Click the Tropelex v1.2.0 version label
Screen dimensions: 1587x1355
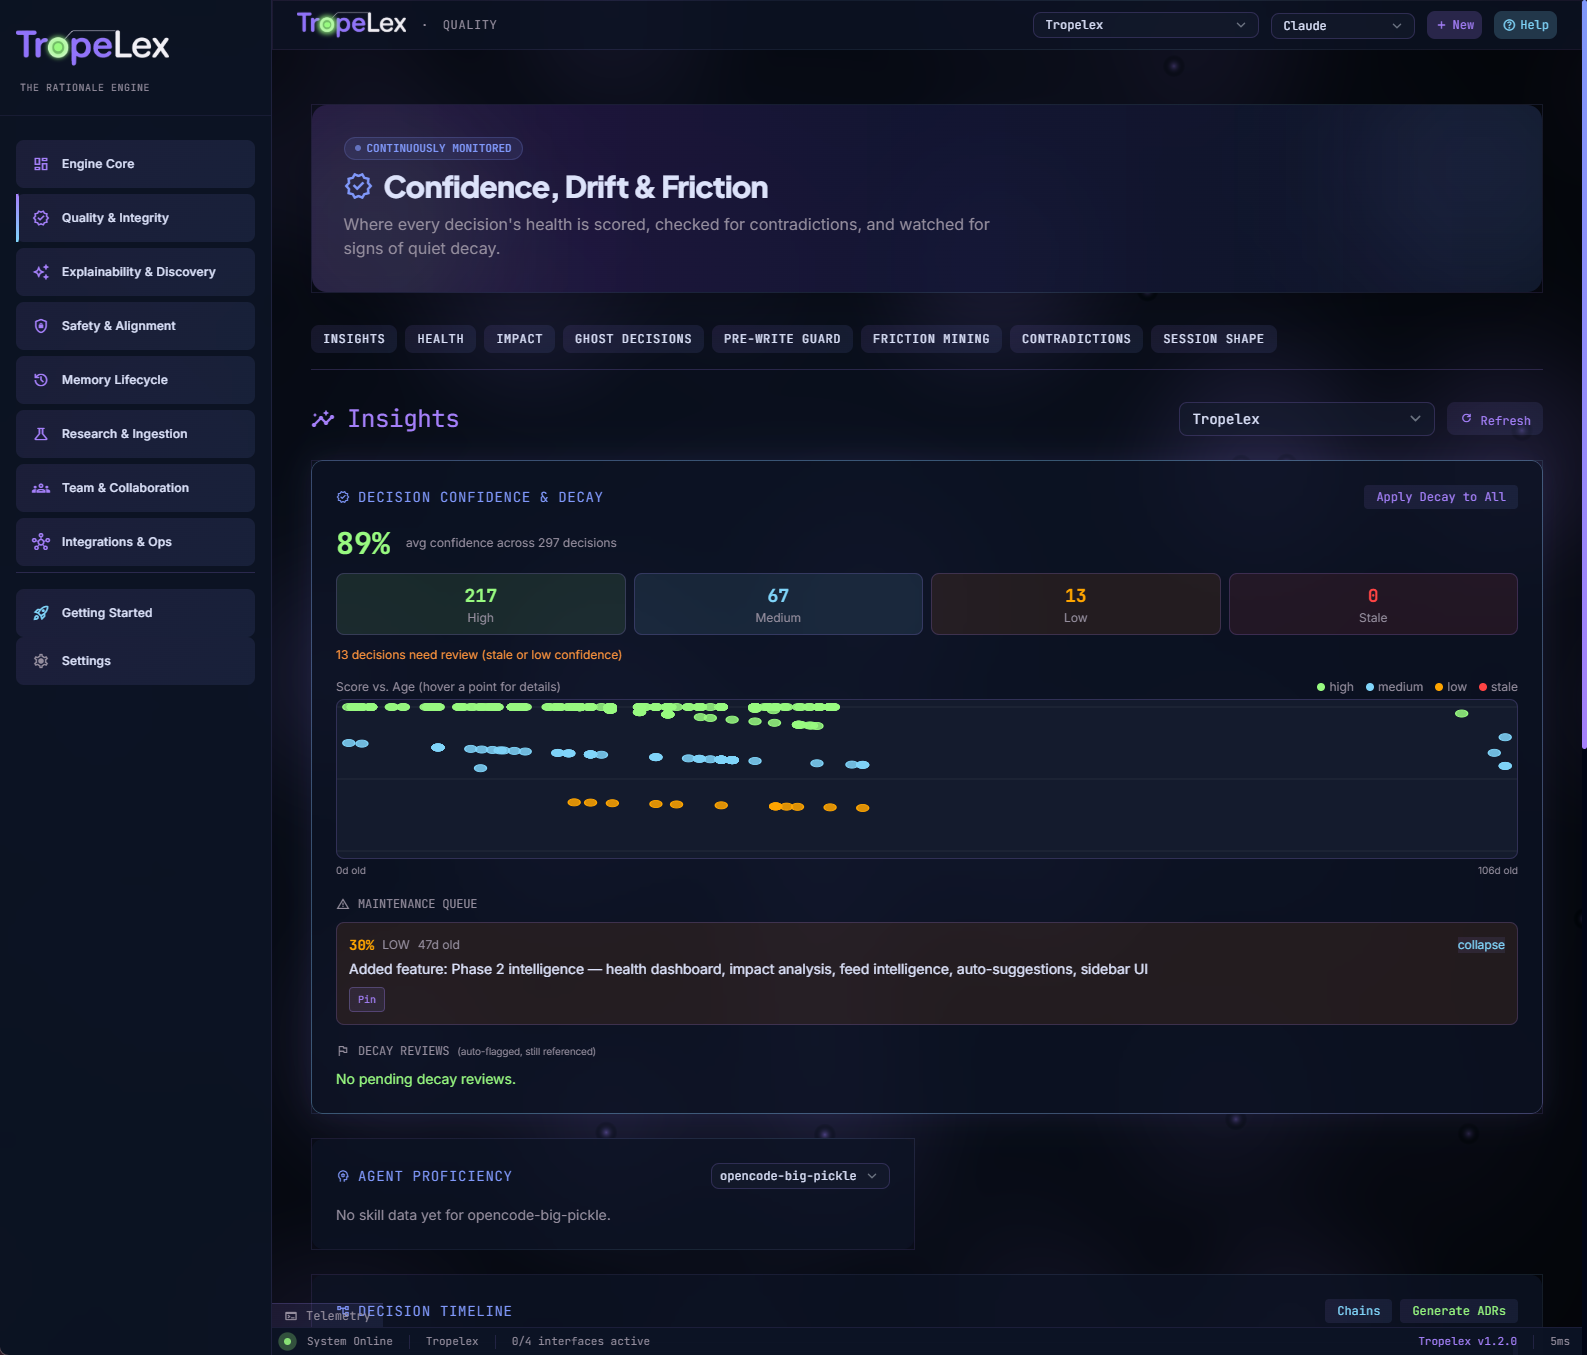(1467, 1342)
